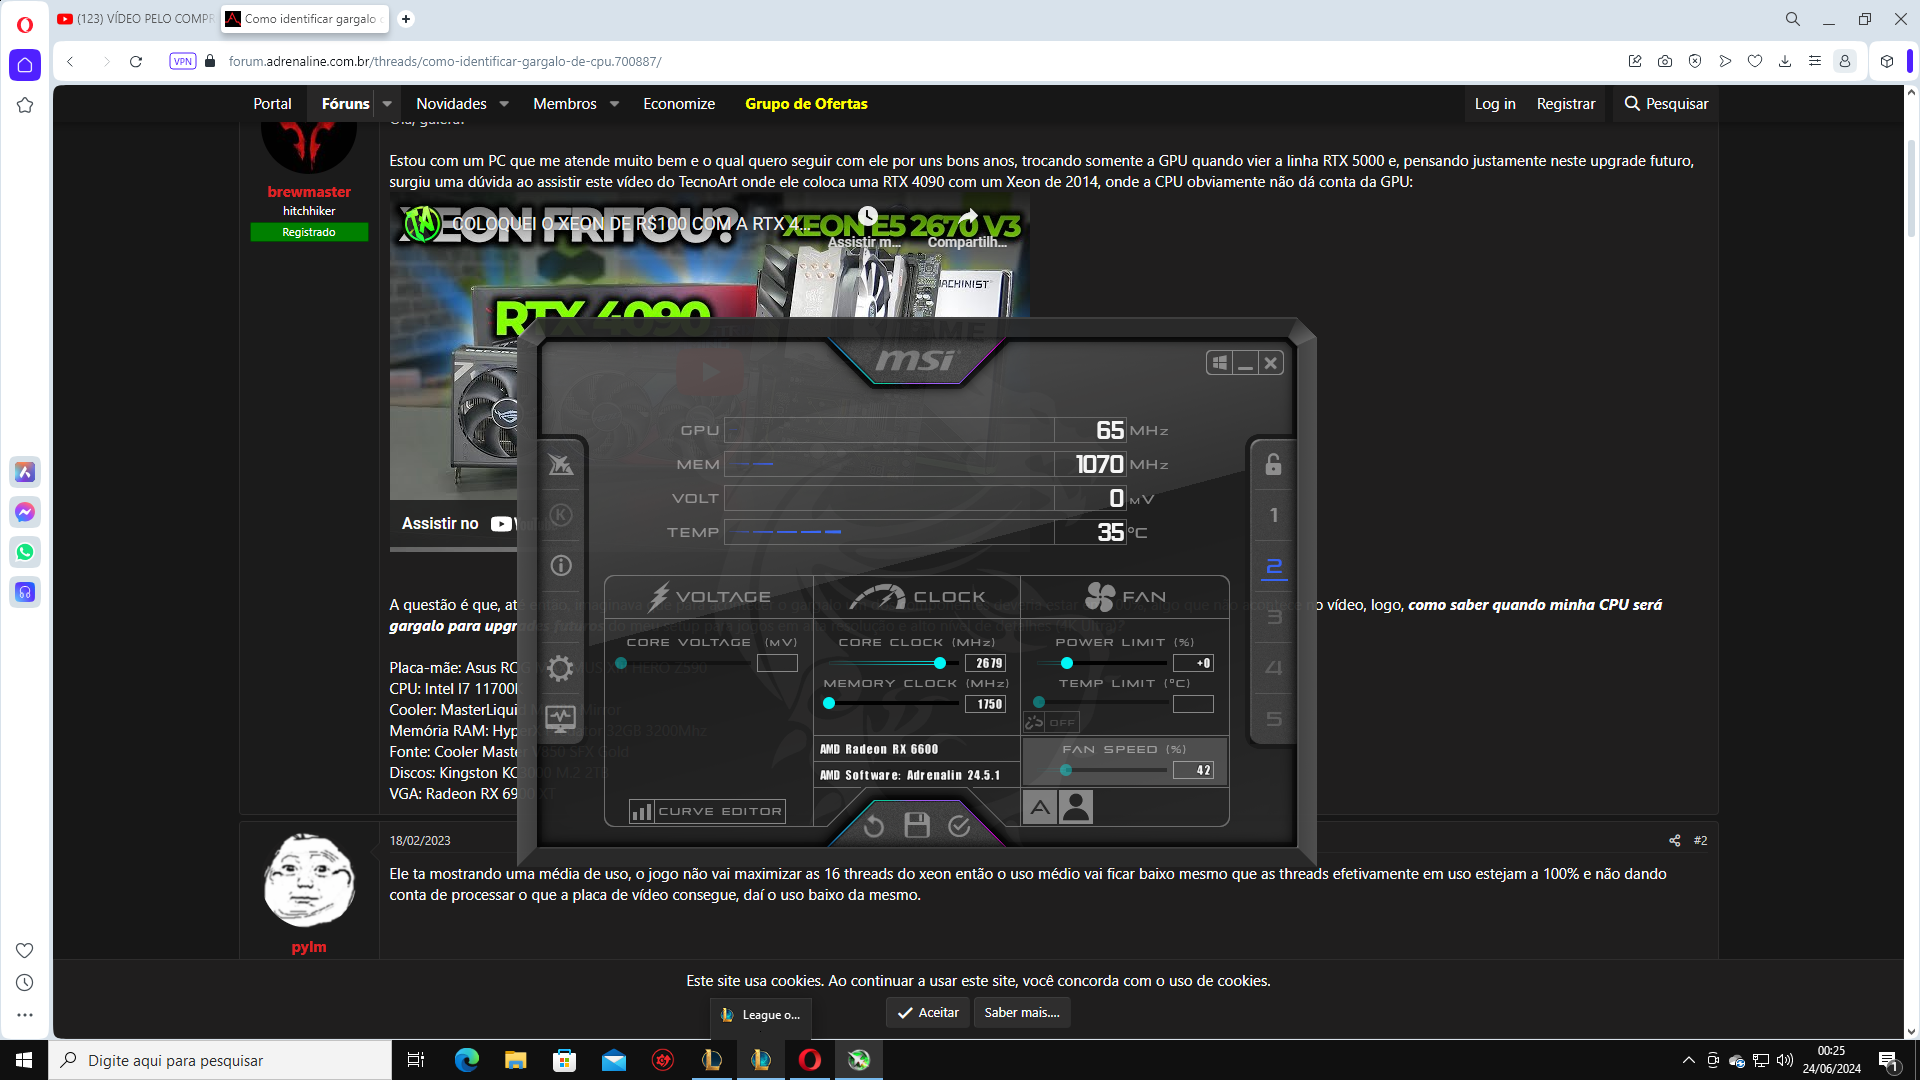The width and height of the screenshot is (1920, 1080).
Task: Open Grupo de Ofertas link
Action: [806, 104]
